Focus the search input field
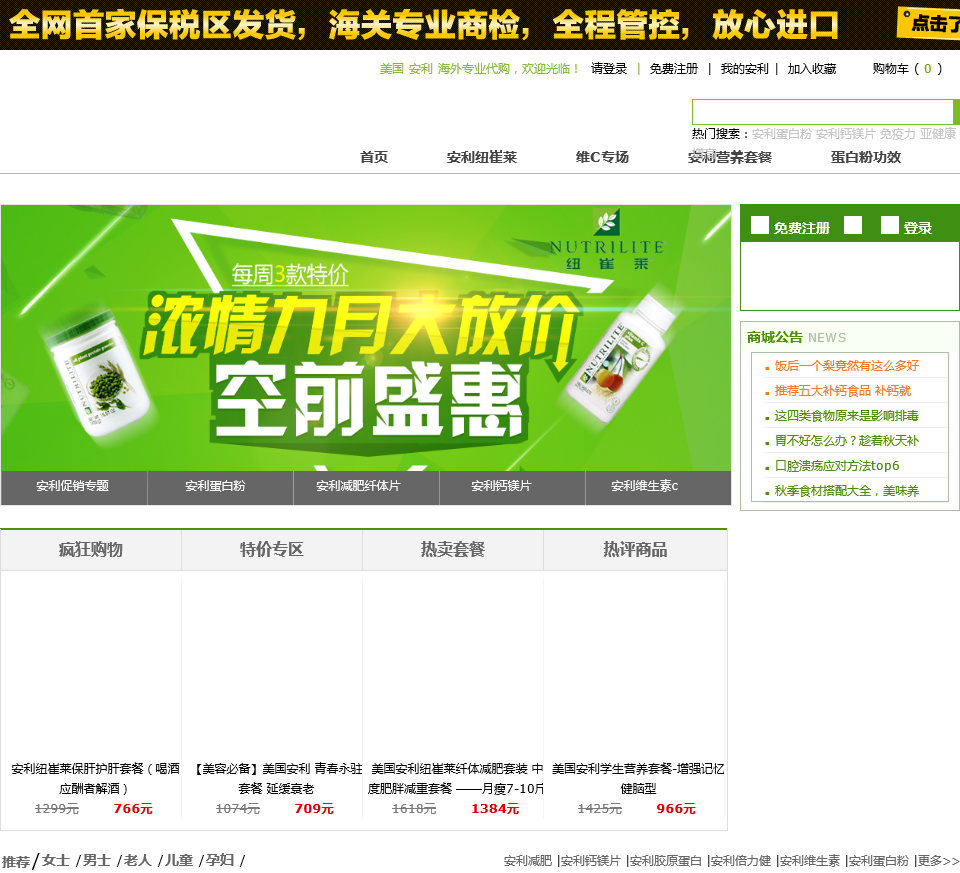 (x=822, y=112)
